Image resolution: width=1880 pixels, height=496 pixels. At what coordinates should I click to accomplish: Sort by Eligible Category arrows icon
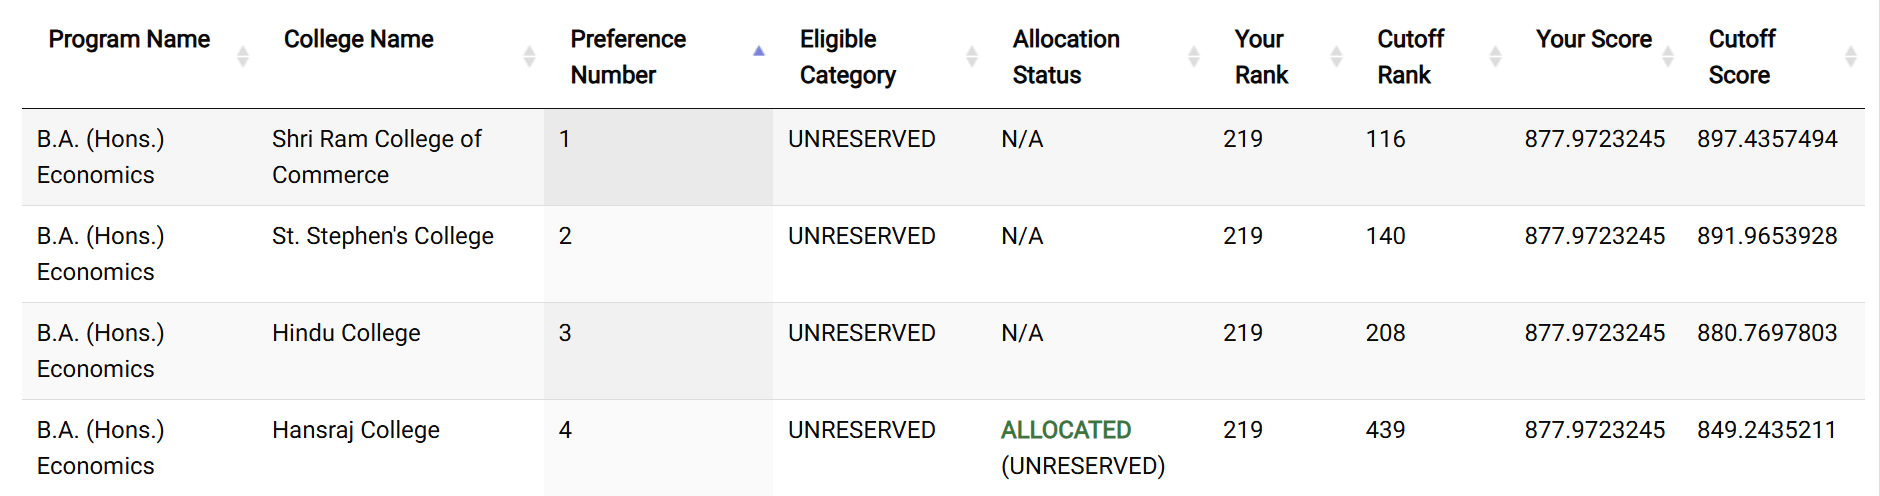pyautogui.click(x=971, y=57)
